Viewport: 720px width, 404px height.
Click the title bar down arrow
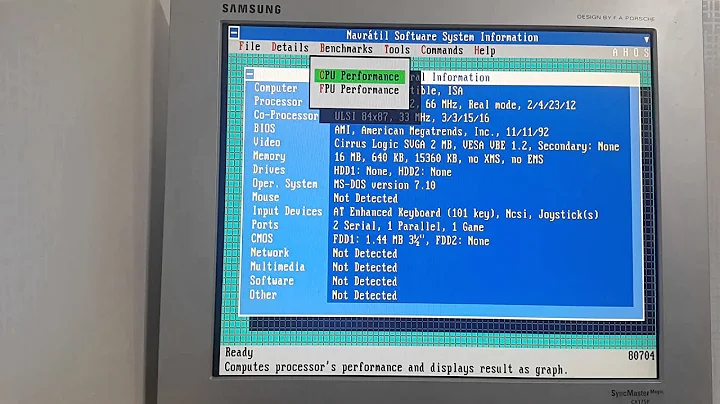click(646, 39)
